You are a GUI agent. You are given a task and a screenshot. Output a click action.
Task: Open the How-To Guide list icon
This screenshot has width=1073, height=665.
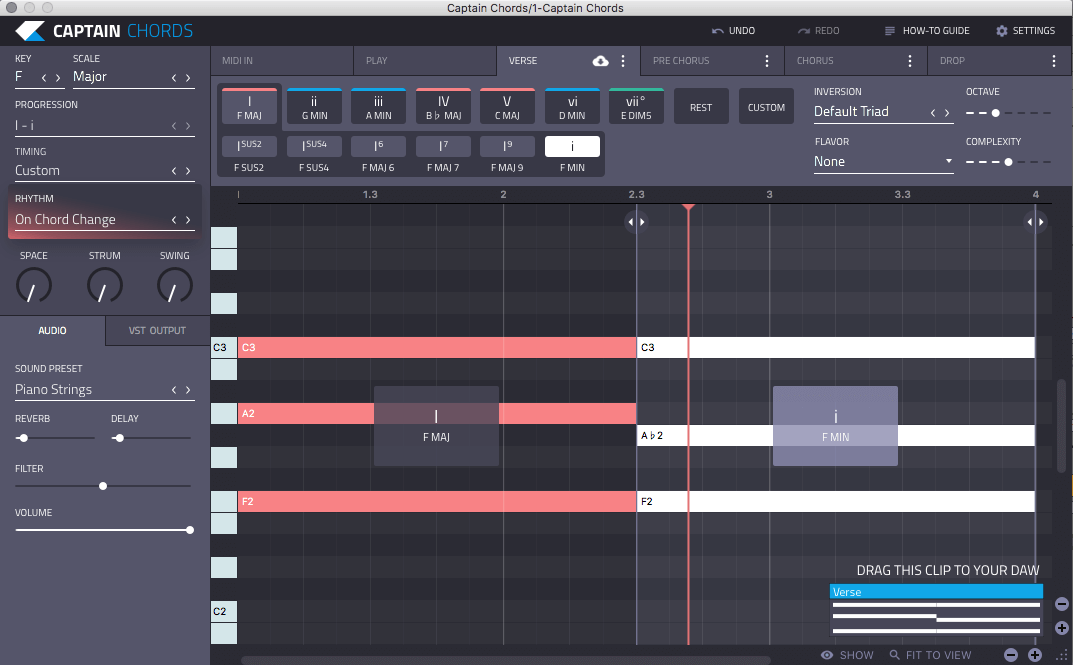tap(890, 31)
